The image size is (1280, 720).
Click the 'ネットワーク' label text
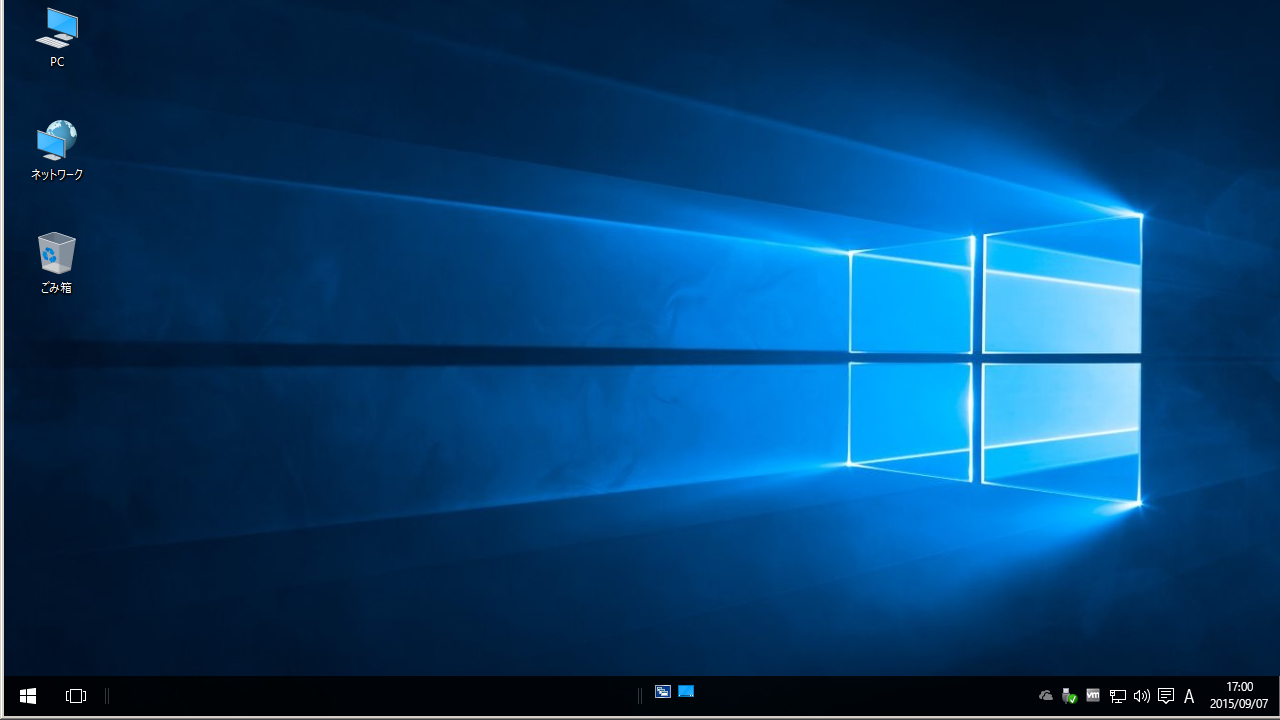point(57,175)
